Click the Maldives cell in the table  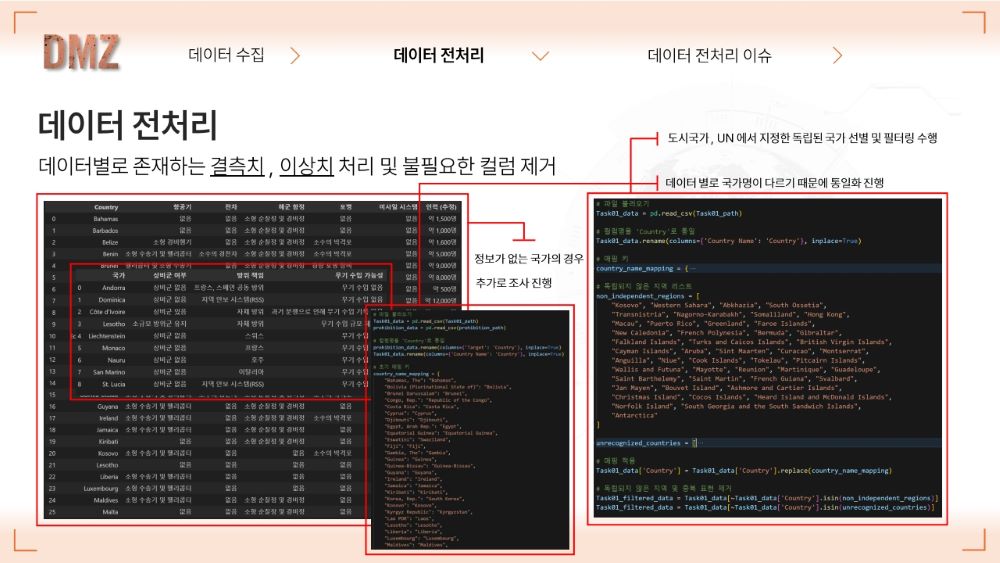click(106, 501)
